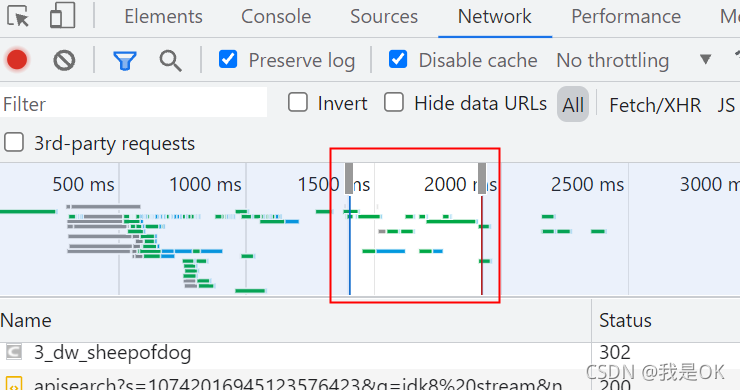Screen dimensions: 740x390
Task: Toggle the blue filter funnel icon
Action: pos(125,60)
